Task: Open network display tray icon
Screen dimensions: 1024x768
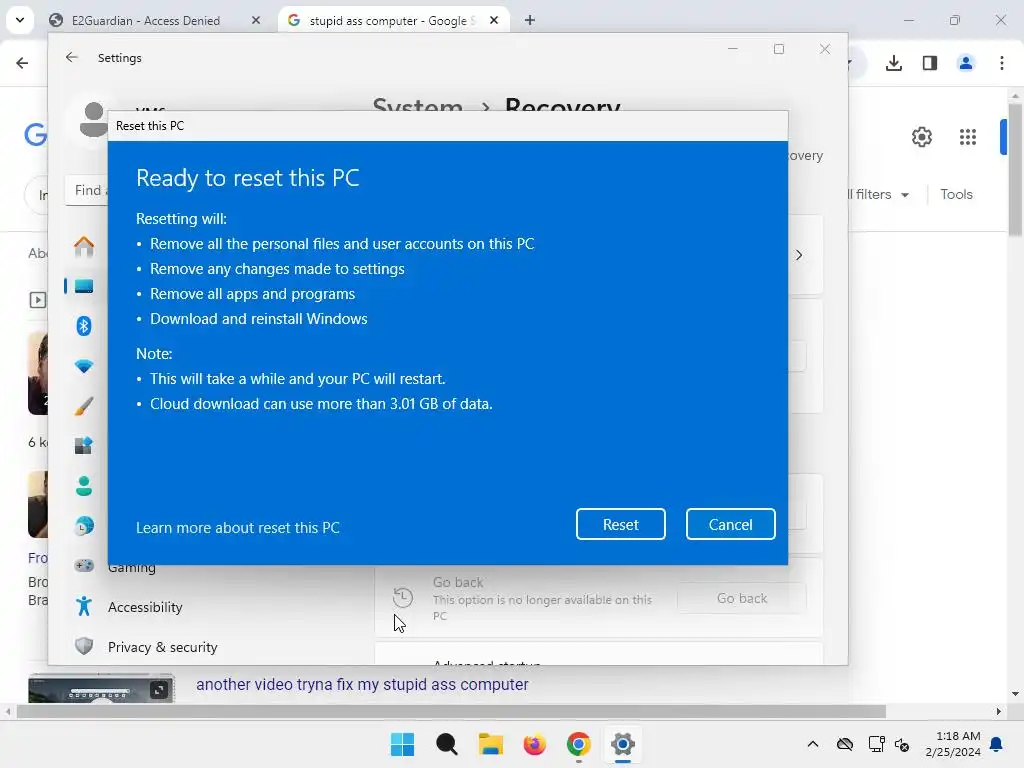Action: coord(876,744)
